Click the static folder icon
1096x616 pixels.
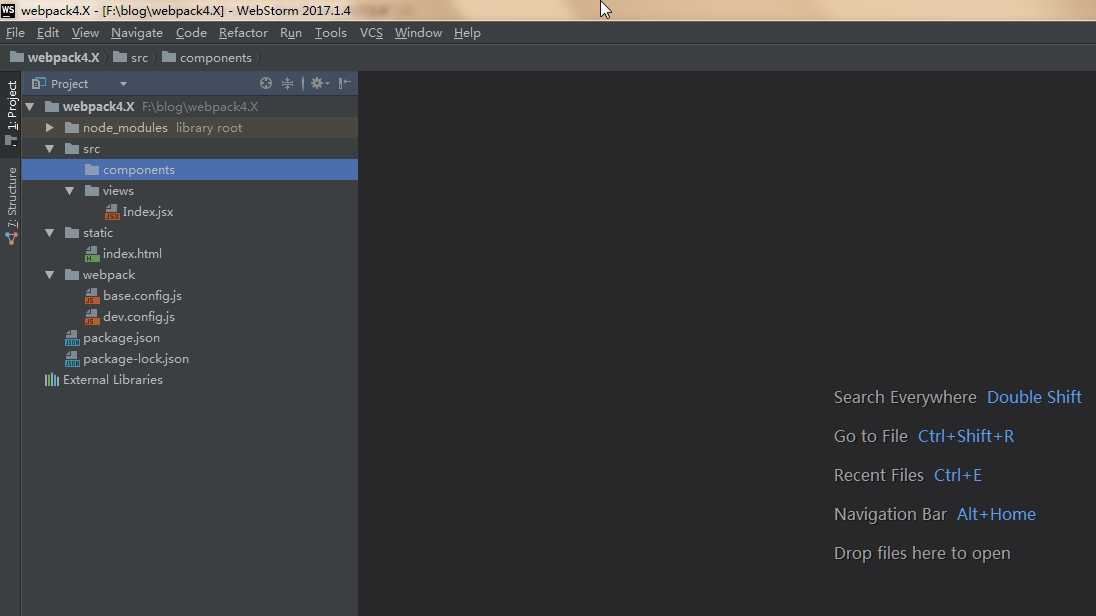[x=71, y=233]
